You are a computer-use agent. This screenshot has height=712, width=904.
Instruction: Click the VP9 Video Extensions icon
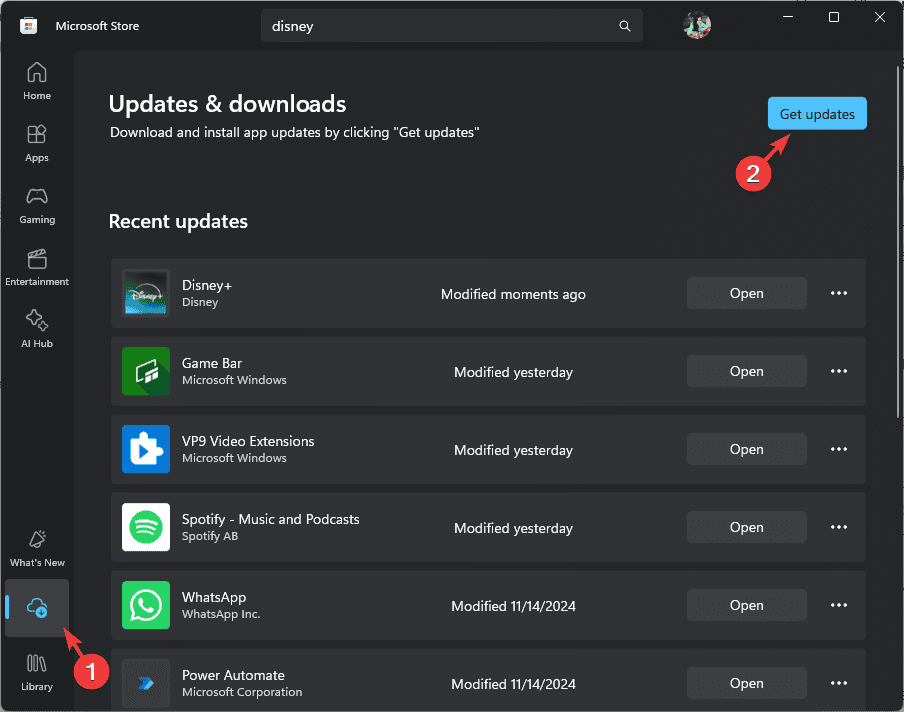pyautogui.click(x=146, y=449)
